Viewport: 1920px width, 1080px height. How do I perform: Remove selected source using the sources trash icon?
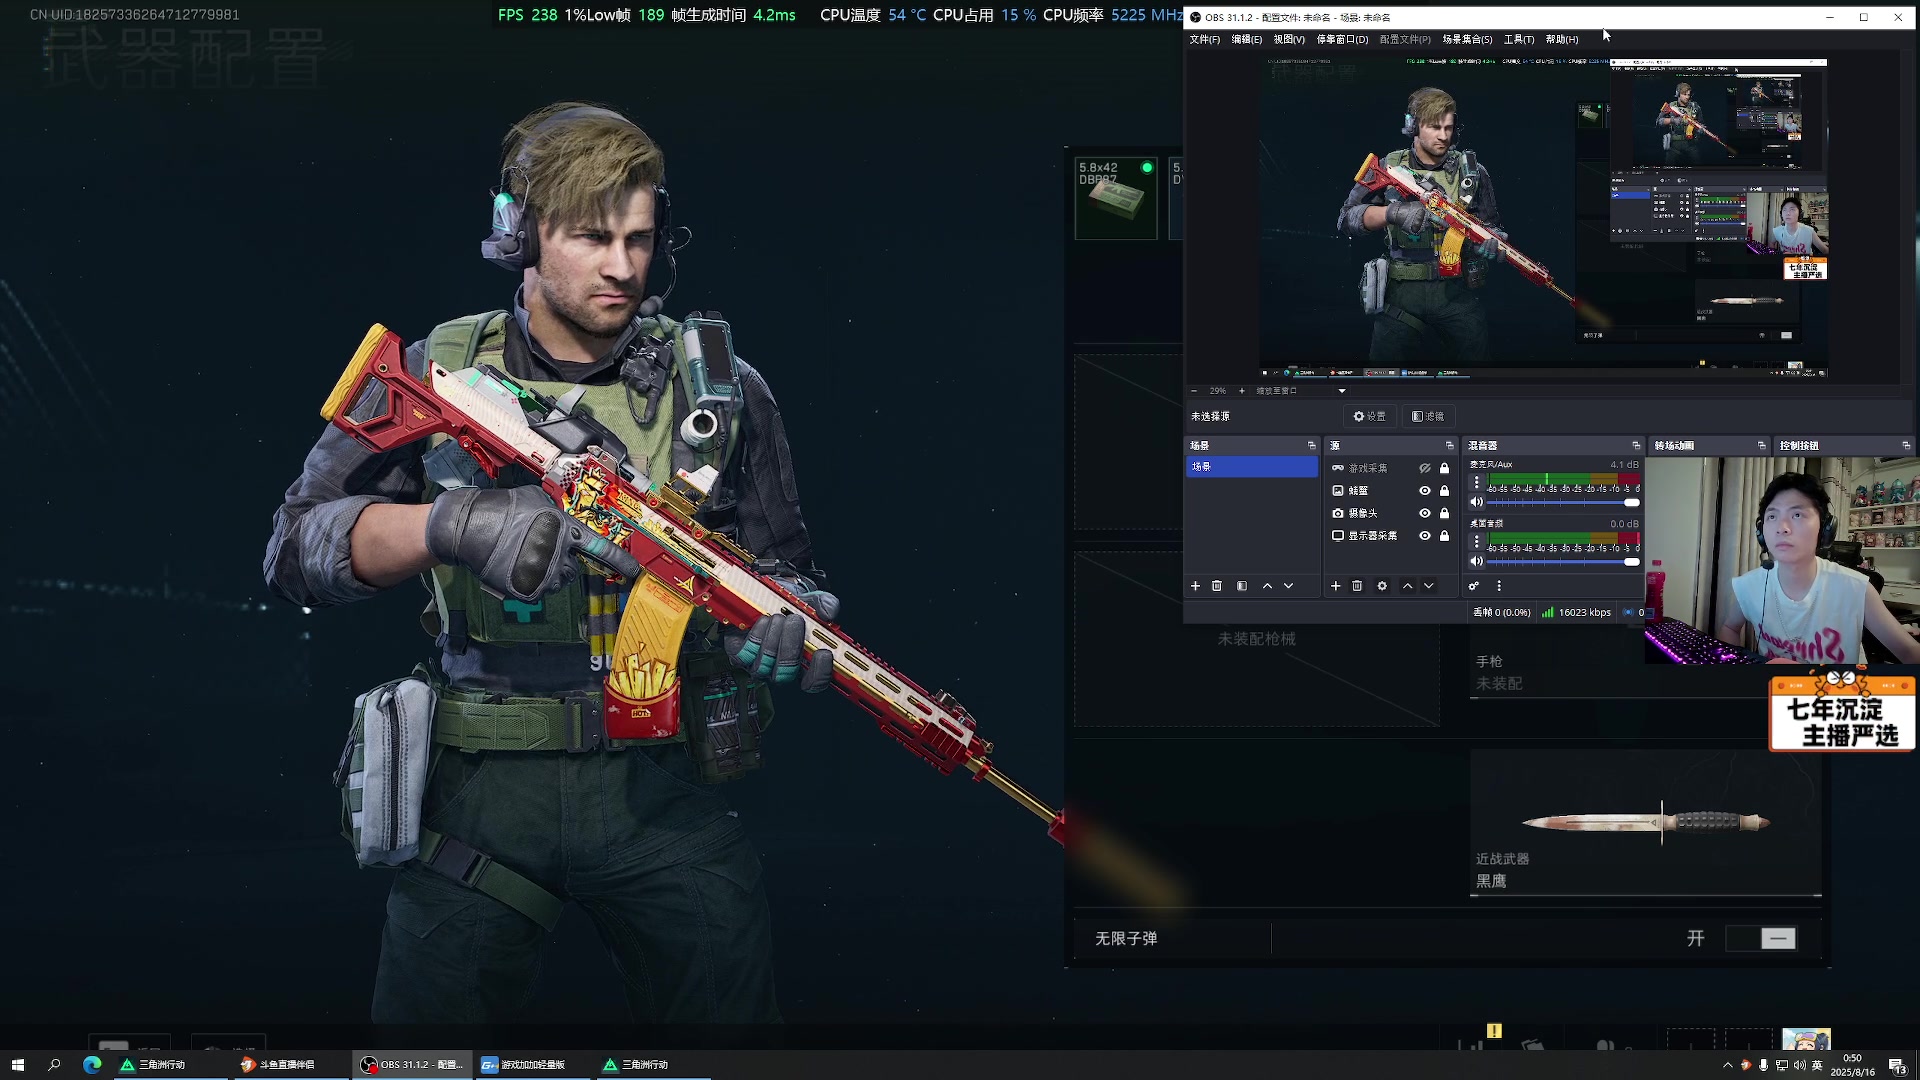[x=1357, y=586]
